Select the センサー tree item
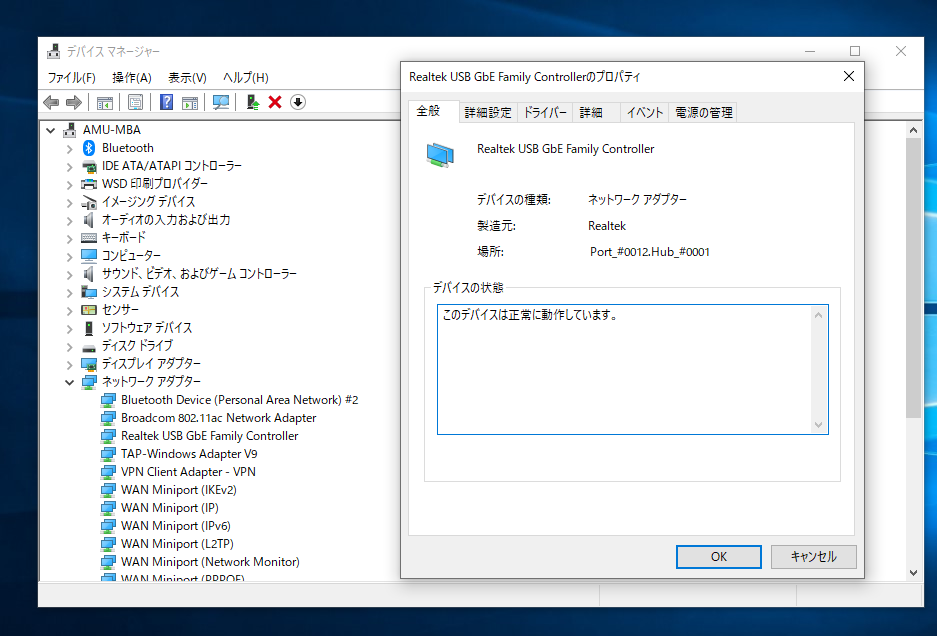The width and height of the screenshot is (937, 636). tap(120, 310)
